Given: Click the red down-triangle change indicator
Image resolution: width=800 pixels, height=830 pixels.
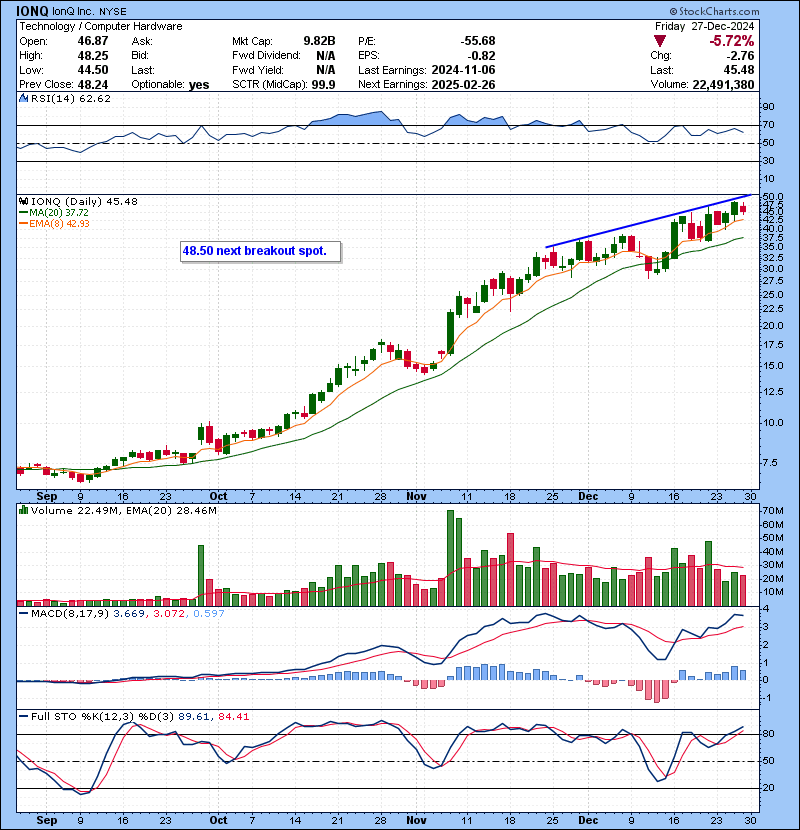Looking at the screenshot, I should 660,41.
